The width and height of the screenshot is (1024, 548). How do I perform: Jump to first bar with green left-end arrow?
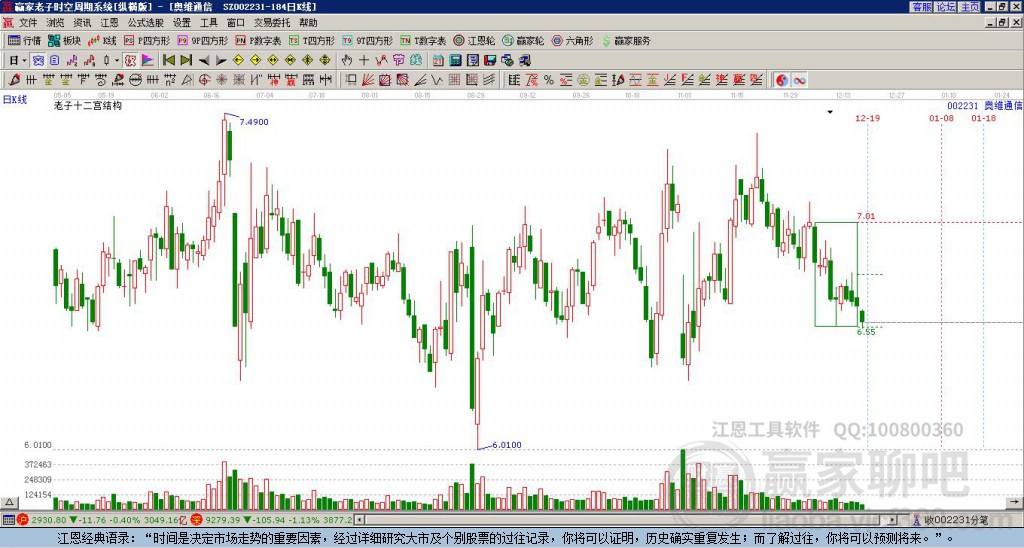168,61
